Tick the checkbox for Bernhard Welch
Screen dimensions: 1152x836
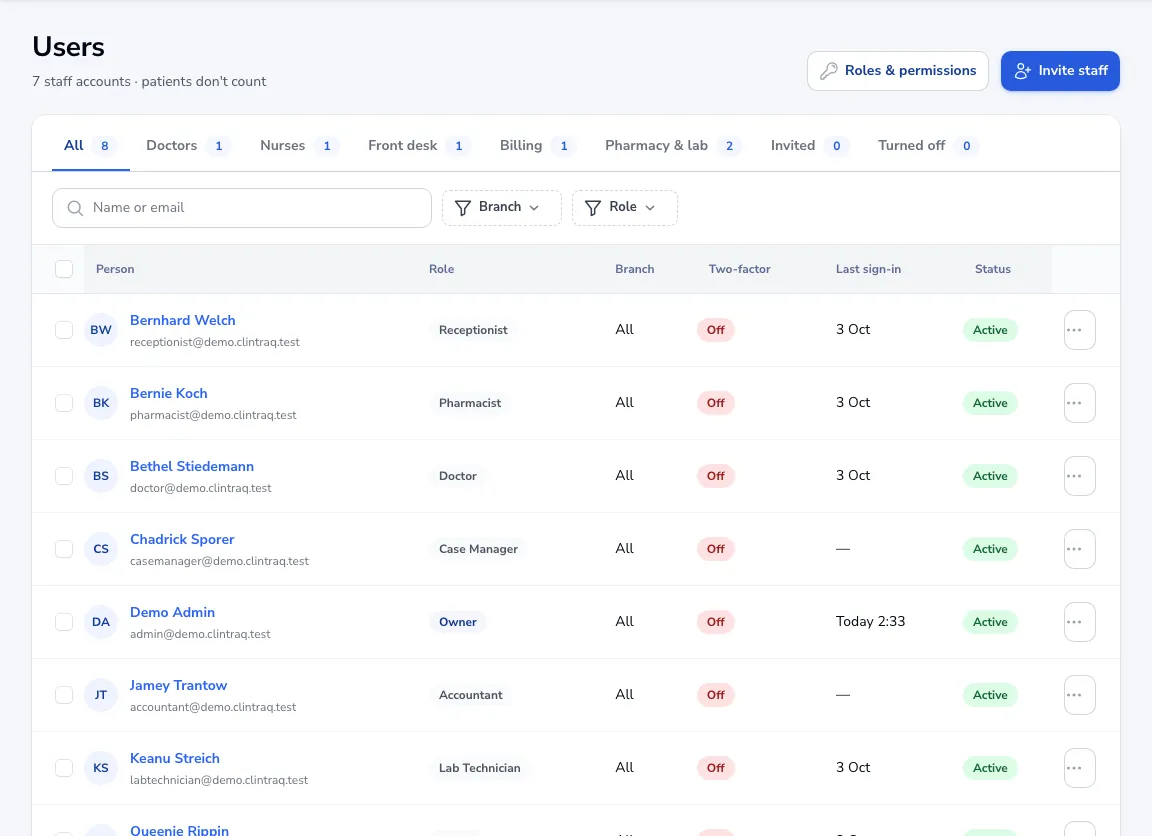pyautogui.click(x=64, y=330)
